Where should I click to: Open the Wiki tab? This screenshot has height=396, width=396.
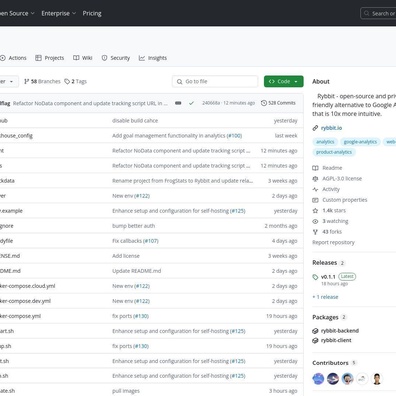click(x=83, y=58)
